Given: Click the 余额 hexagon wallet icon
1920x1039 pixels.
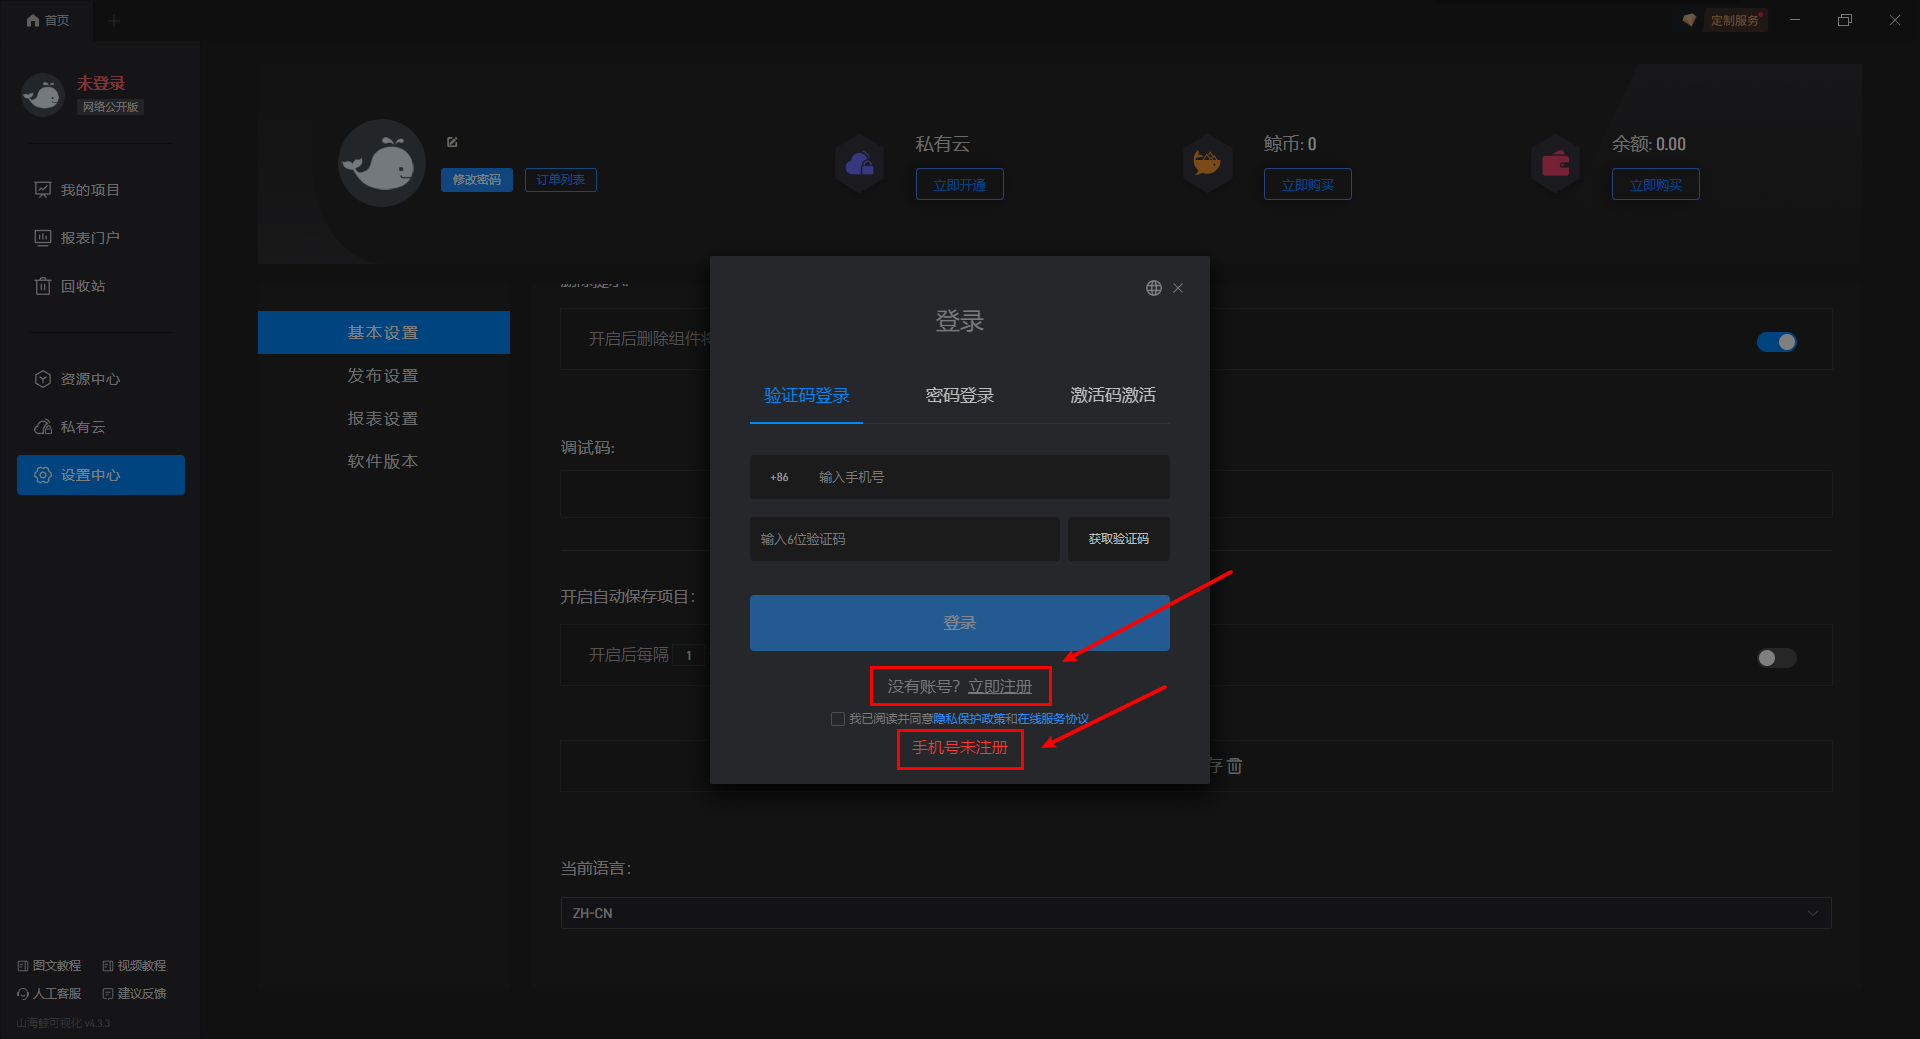Looking at the screenshot, I should 1556,163.
